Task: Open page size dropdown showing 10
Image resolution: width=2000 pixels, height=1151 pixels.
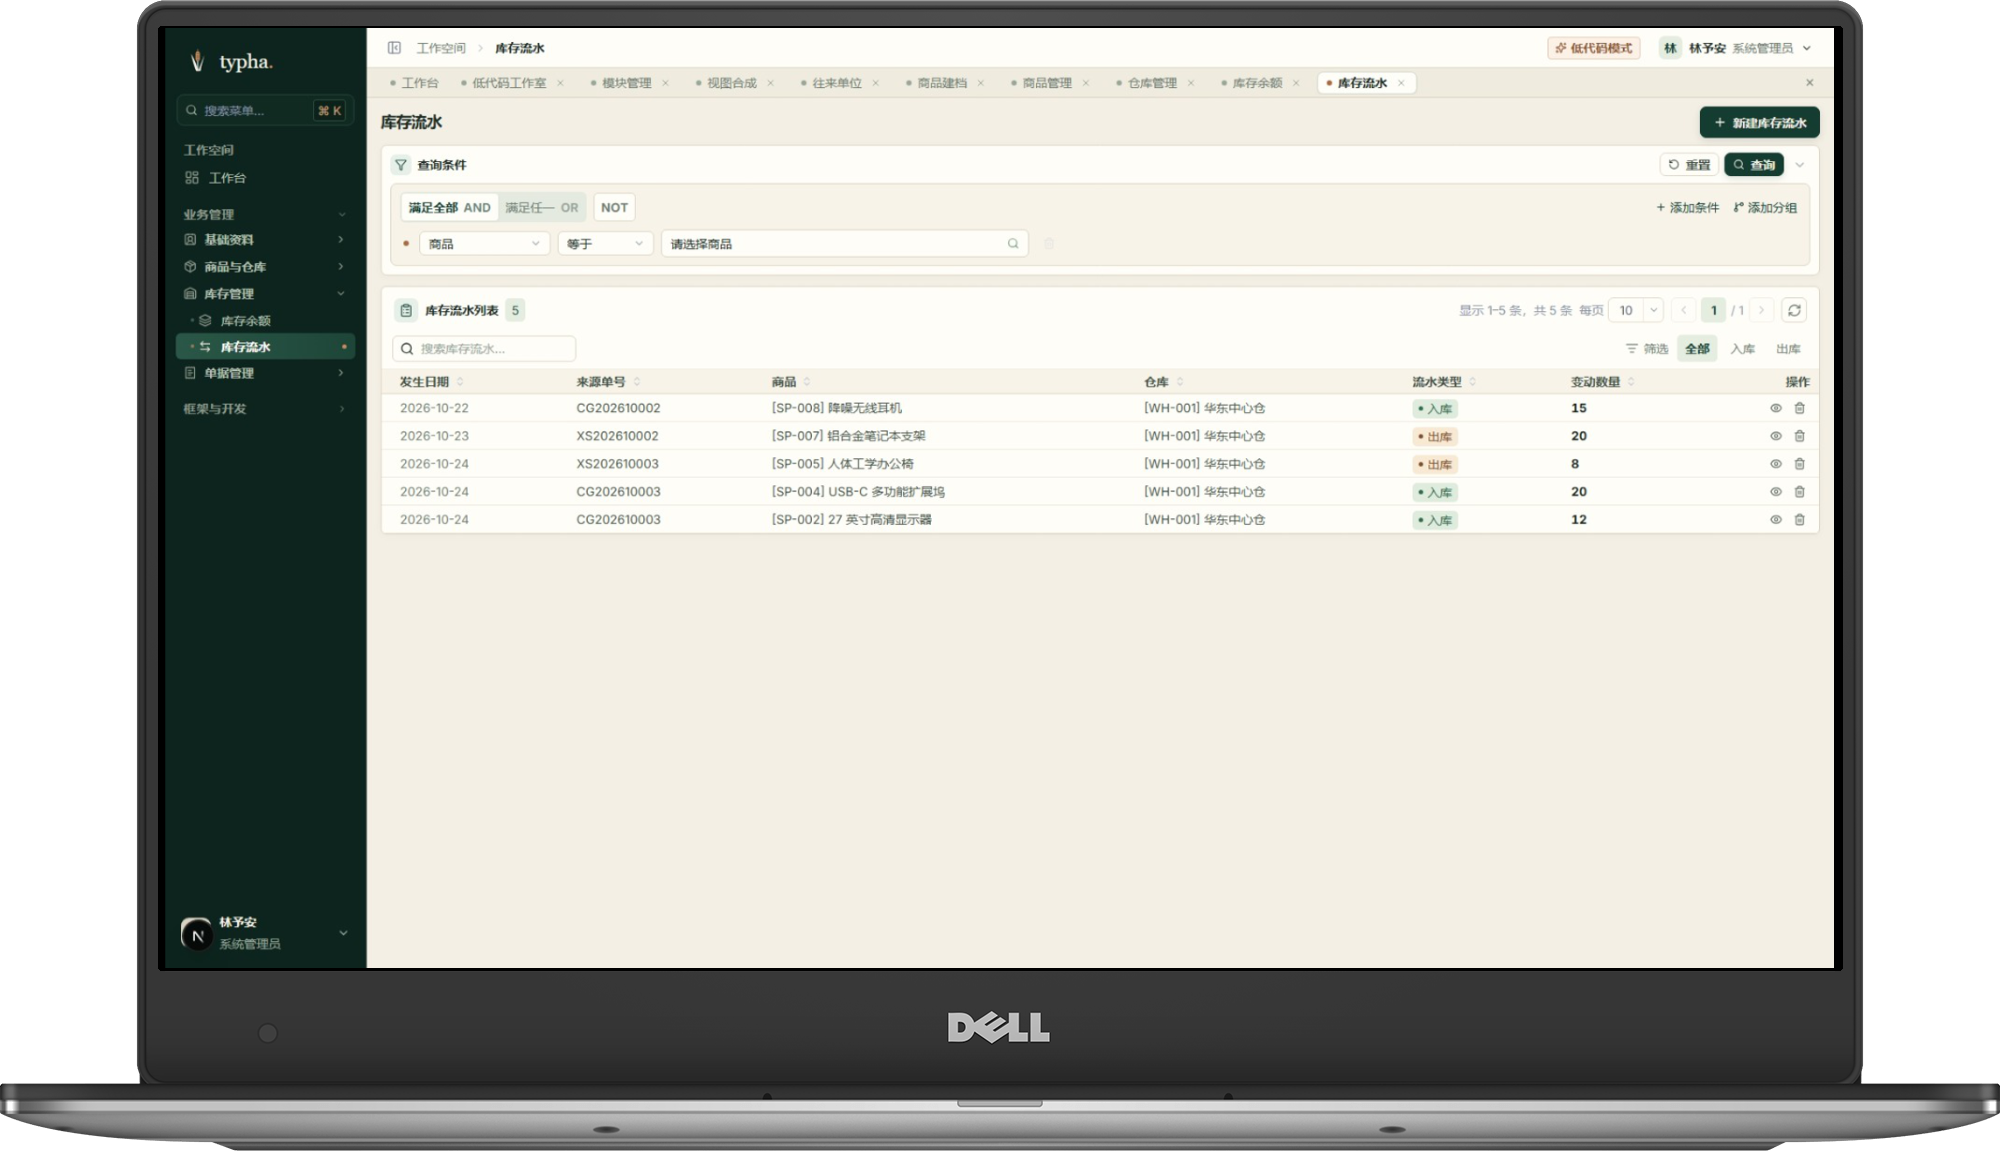Action: (1636, 310)
